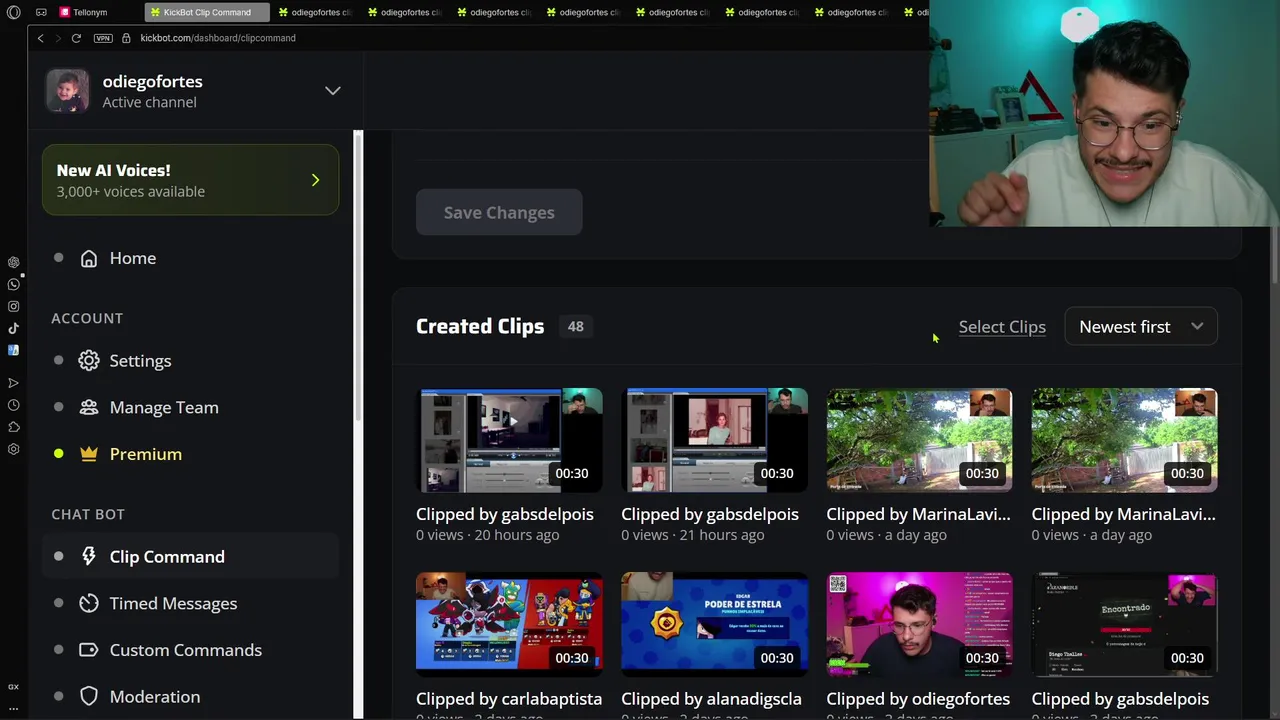Click the Save Changes button
1280x720 pixels.
click(499, 212)
